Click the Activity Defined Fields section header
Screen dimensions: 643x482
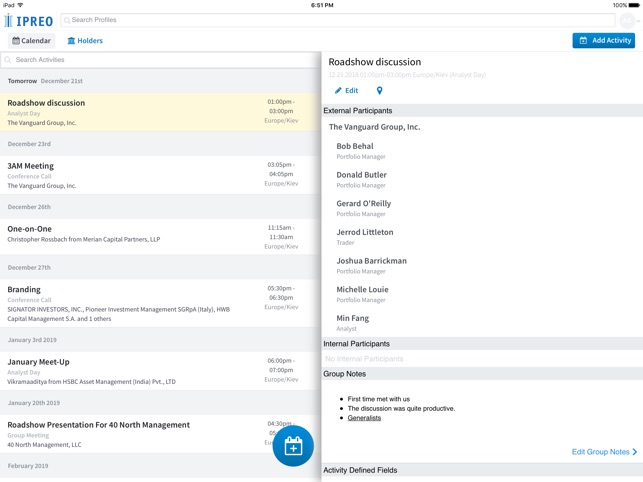pos(482,470)
